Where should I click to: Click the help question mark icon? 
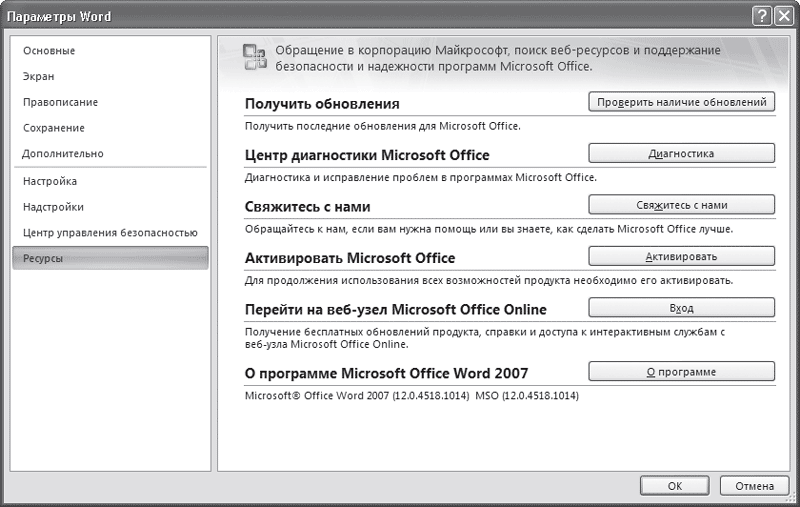[x=762, y=16]
